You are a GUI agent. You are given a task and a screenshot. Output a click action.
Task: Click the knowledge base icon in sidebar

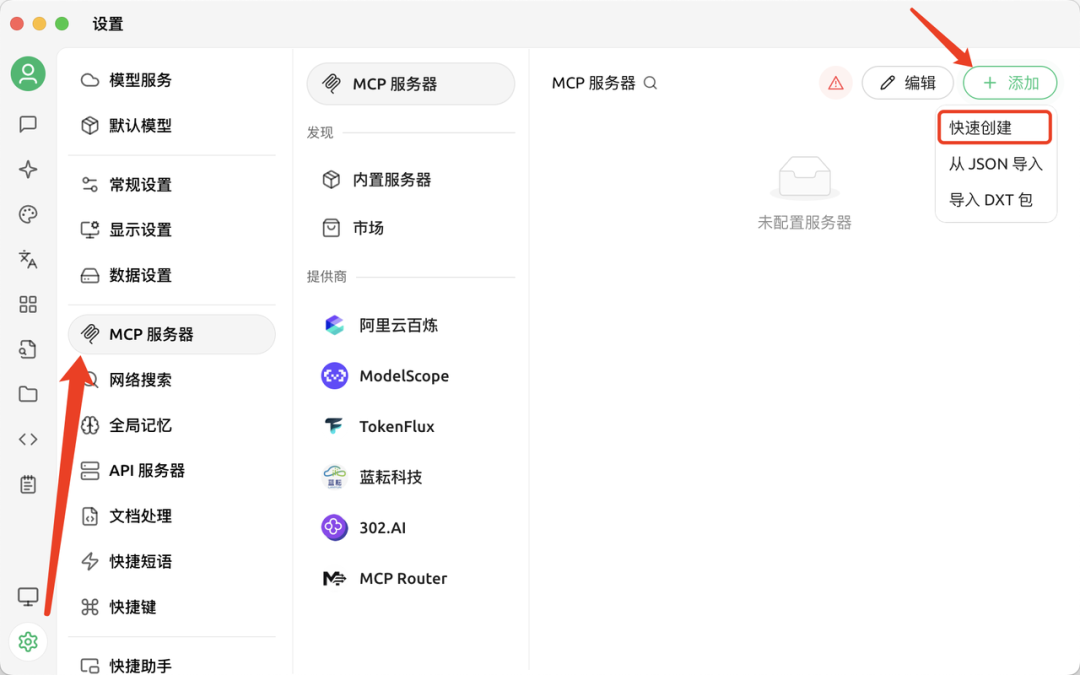(x=27, y=348)
